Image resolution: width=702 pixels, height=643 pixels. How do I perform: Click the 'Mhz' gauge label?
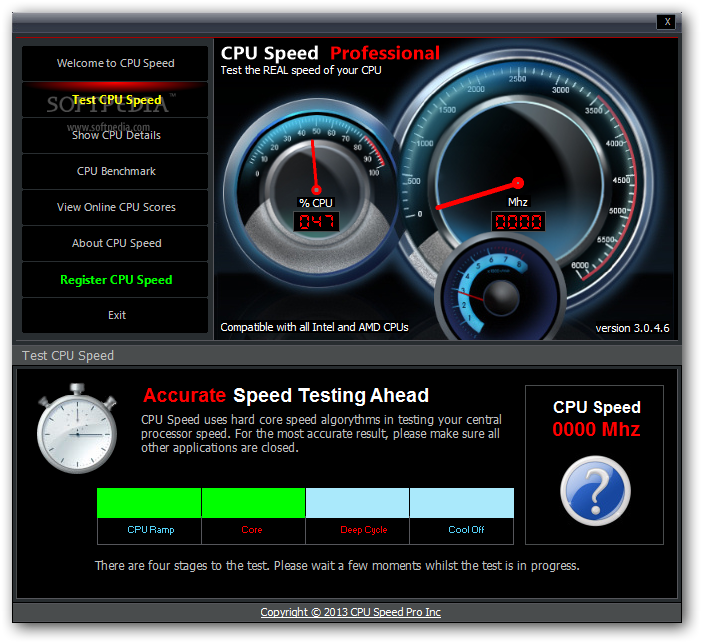[518, 202]
